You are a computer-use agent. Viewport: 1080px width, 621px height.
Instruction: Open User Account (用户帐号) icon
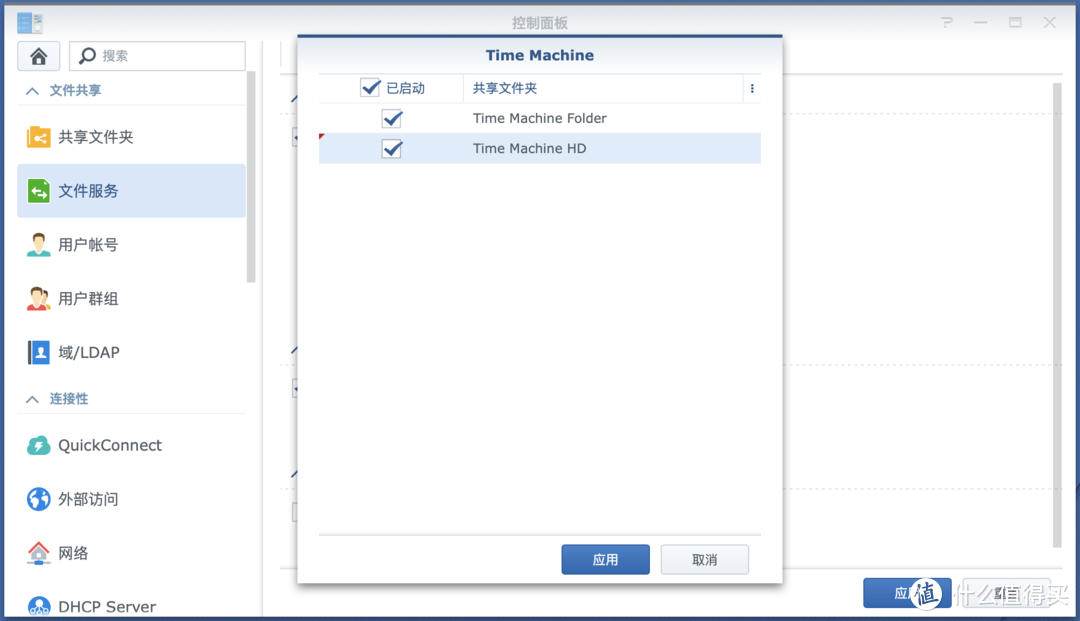coord(39,244)
